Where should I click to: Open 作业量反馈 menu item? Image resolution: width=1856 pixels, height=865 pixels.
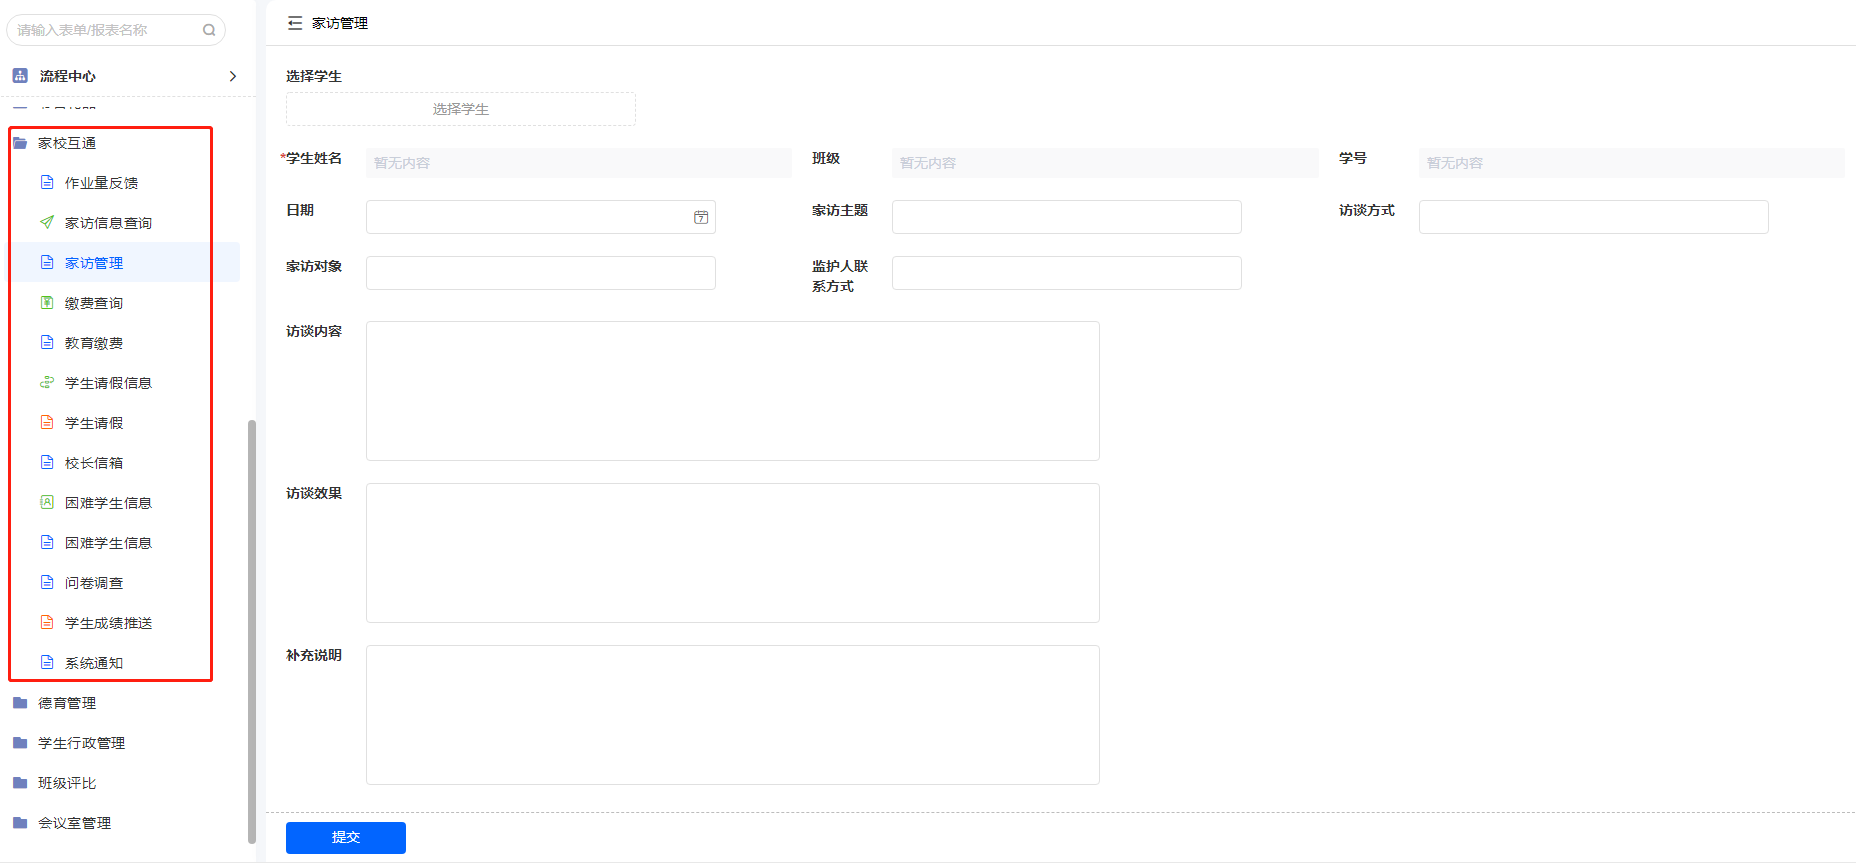(102, 183)
